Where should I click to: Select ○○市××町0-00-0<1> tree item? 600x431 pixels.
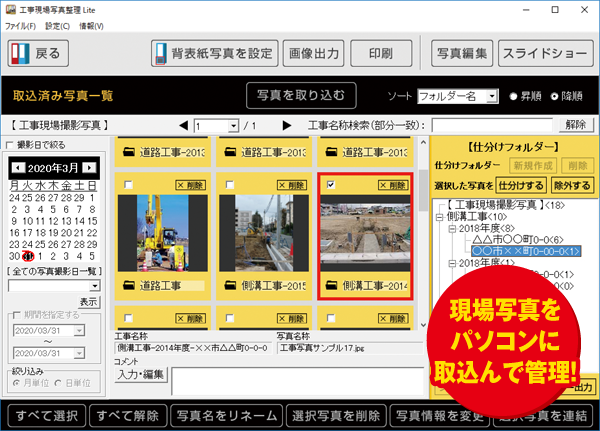pyautogui.click(x=527, y=251)
